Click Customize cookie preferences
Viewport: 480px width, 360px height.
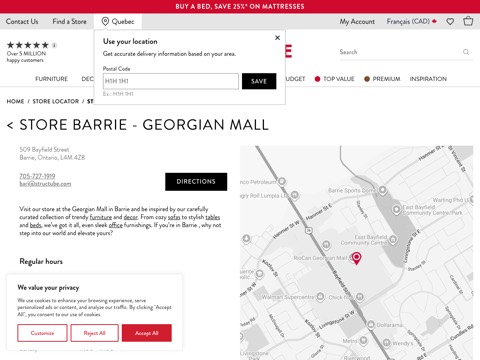click(42, 333)
